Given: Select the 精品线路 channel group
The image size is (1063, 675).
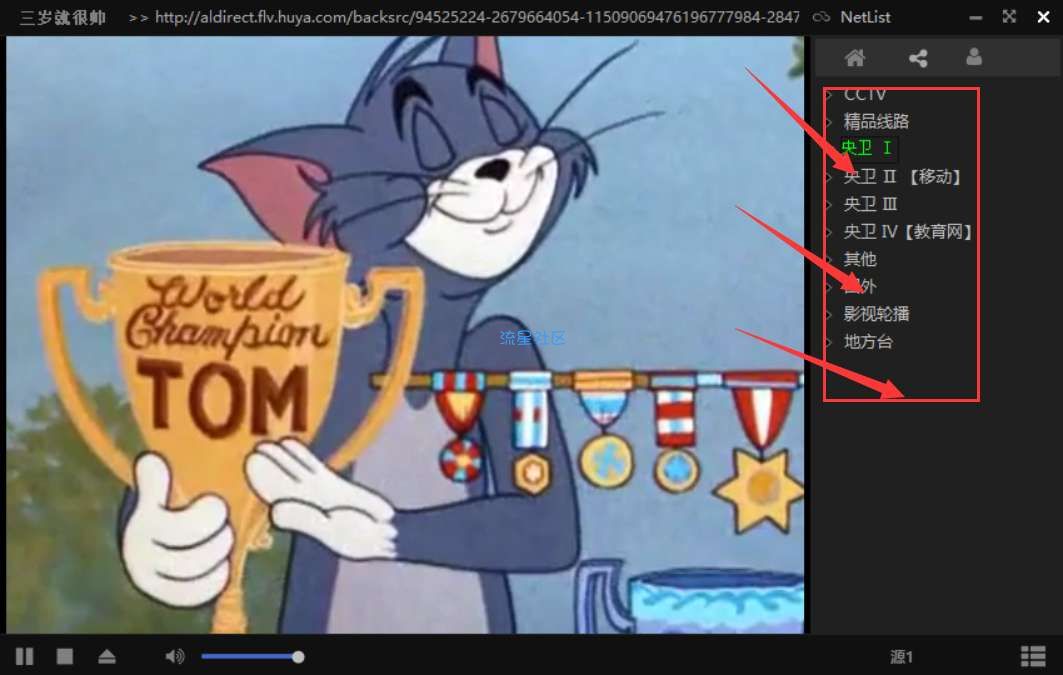Looking at the screenshot, I should click(876, 121).
